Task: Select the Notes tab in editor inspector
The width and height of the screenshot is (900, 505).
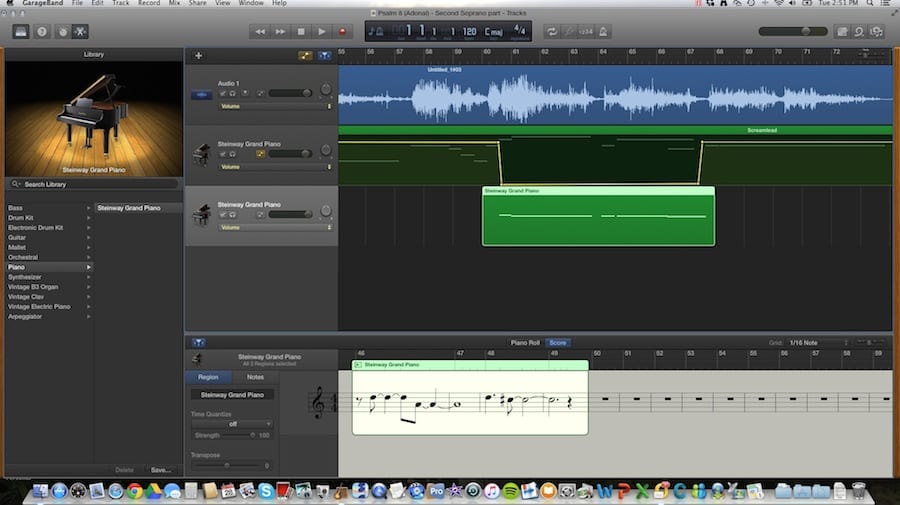Action: 255,377
